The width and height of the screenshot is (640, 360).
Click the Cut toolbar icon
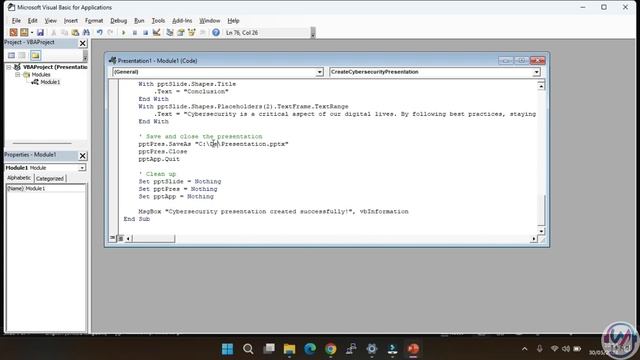point(53,32)
